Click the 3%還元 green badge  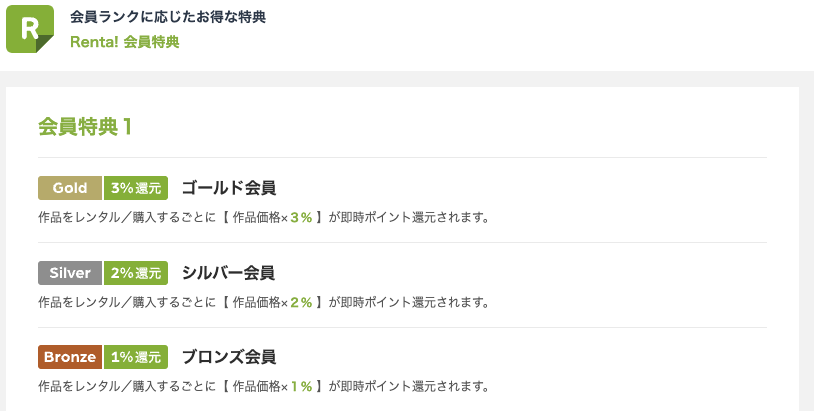coord(136,188)
